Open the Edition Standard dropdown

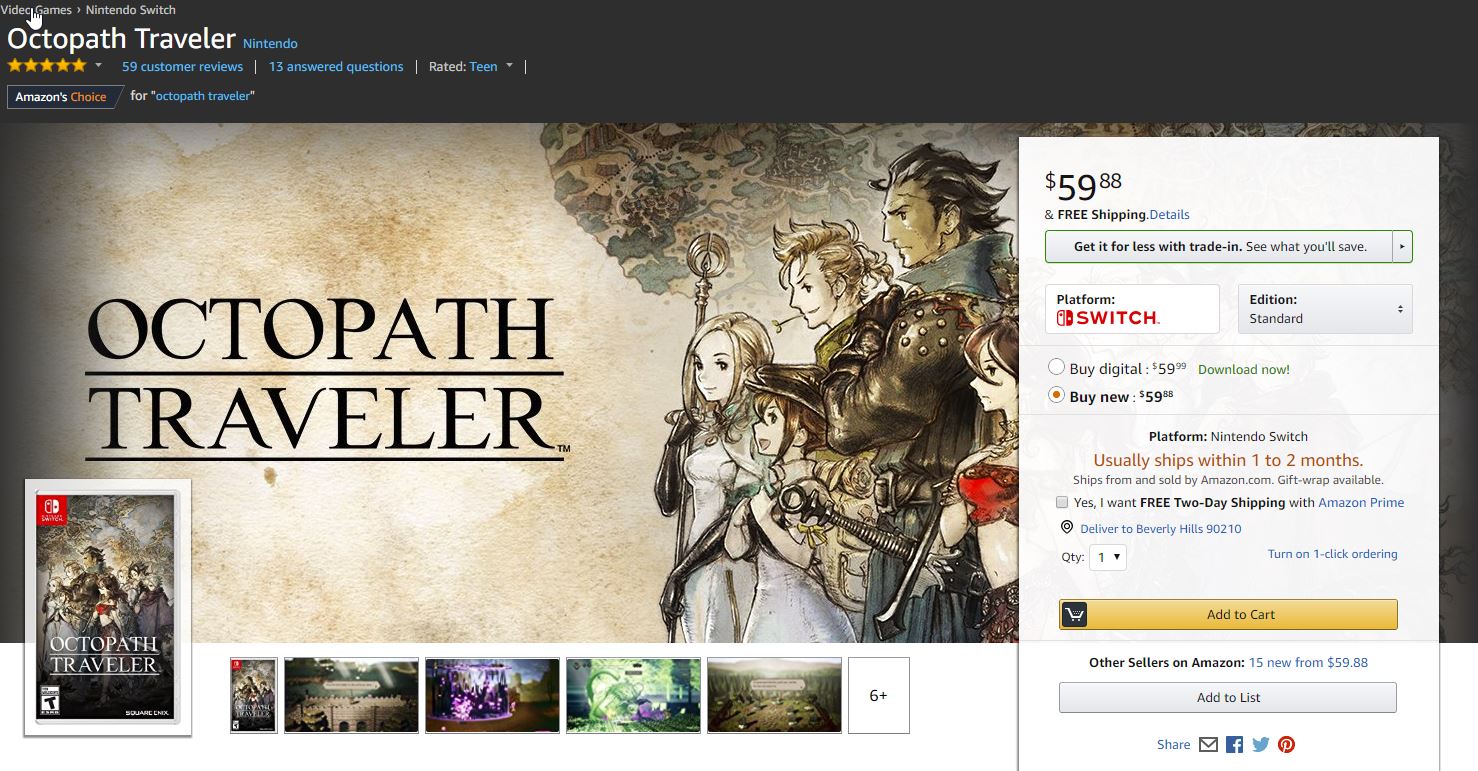click(x=1324, y=309)
